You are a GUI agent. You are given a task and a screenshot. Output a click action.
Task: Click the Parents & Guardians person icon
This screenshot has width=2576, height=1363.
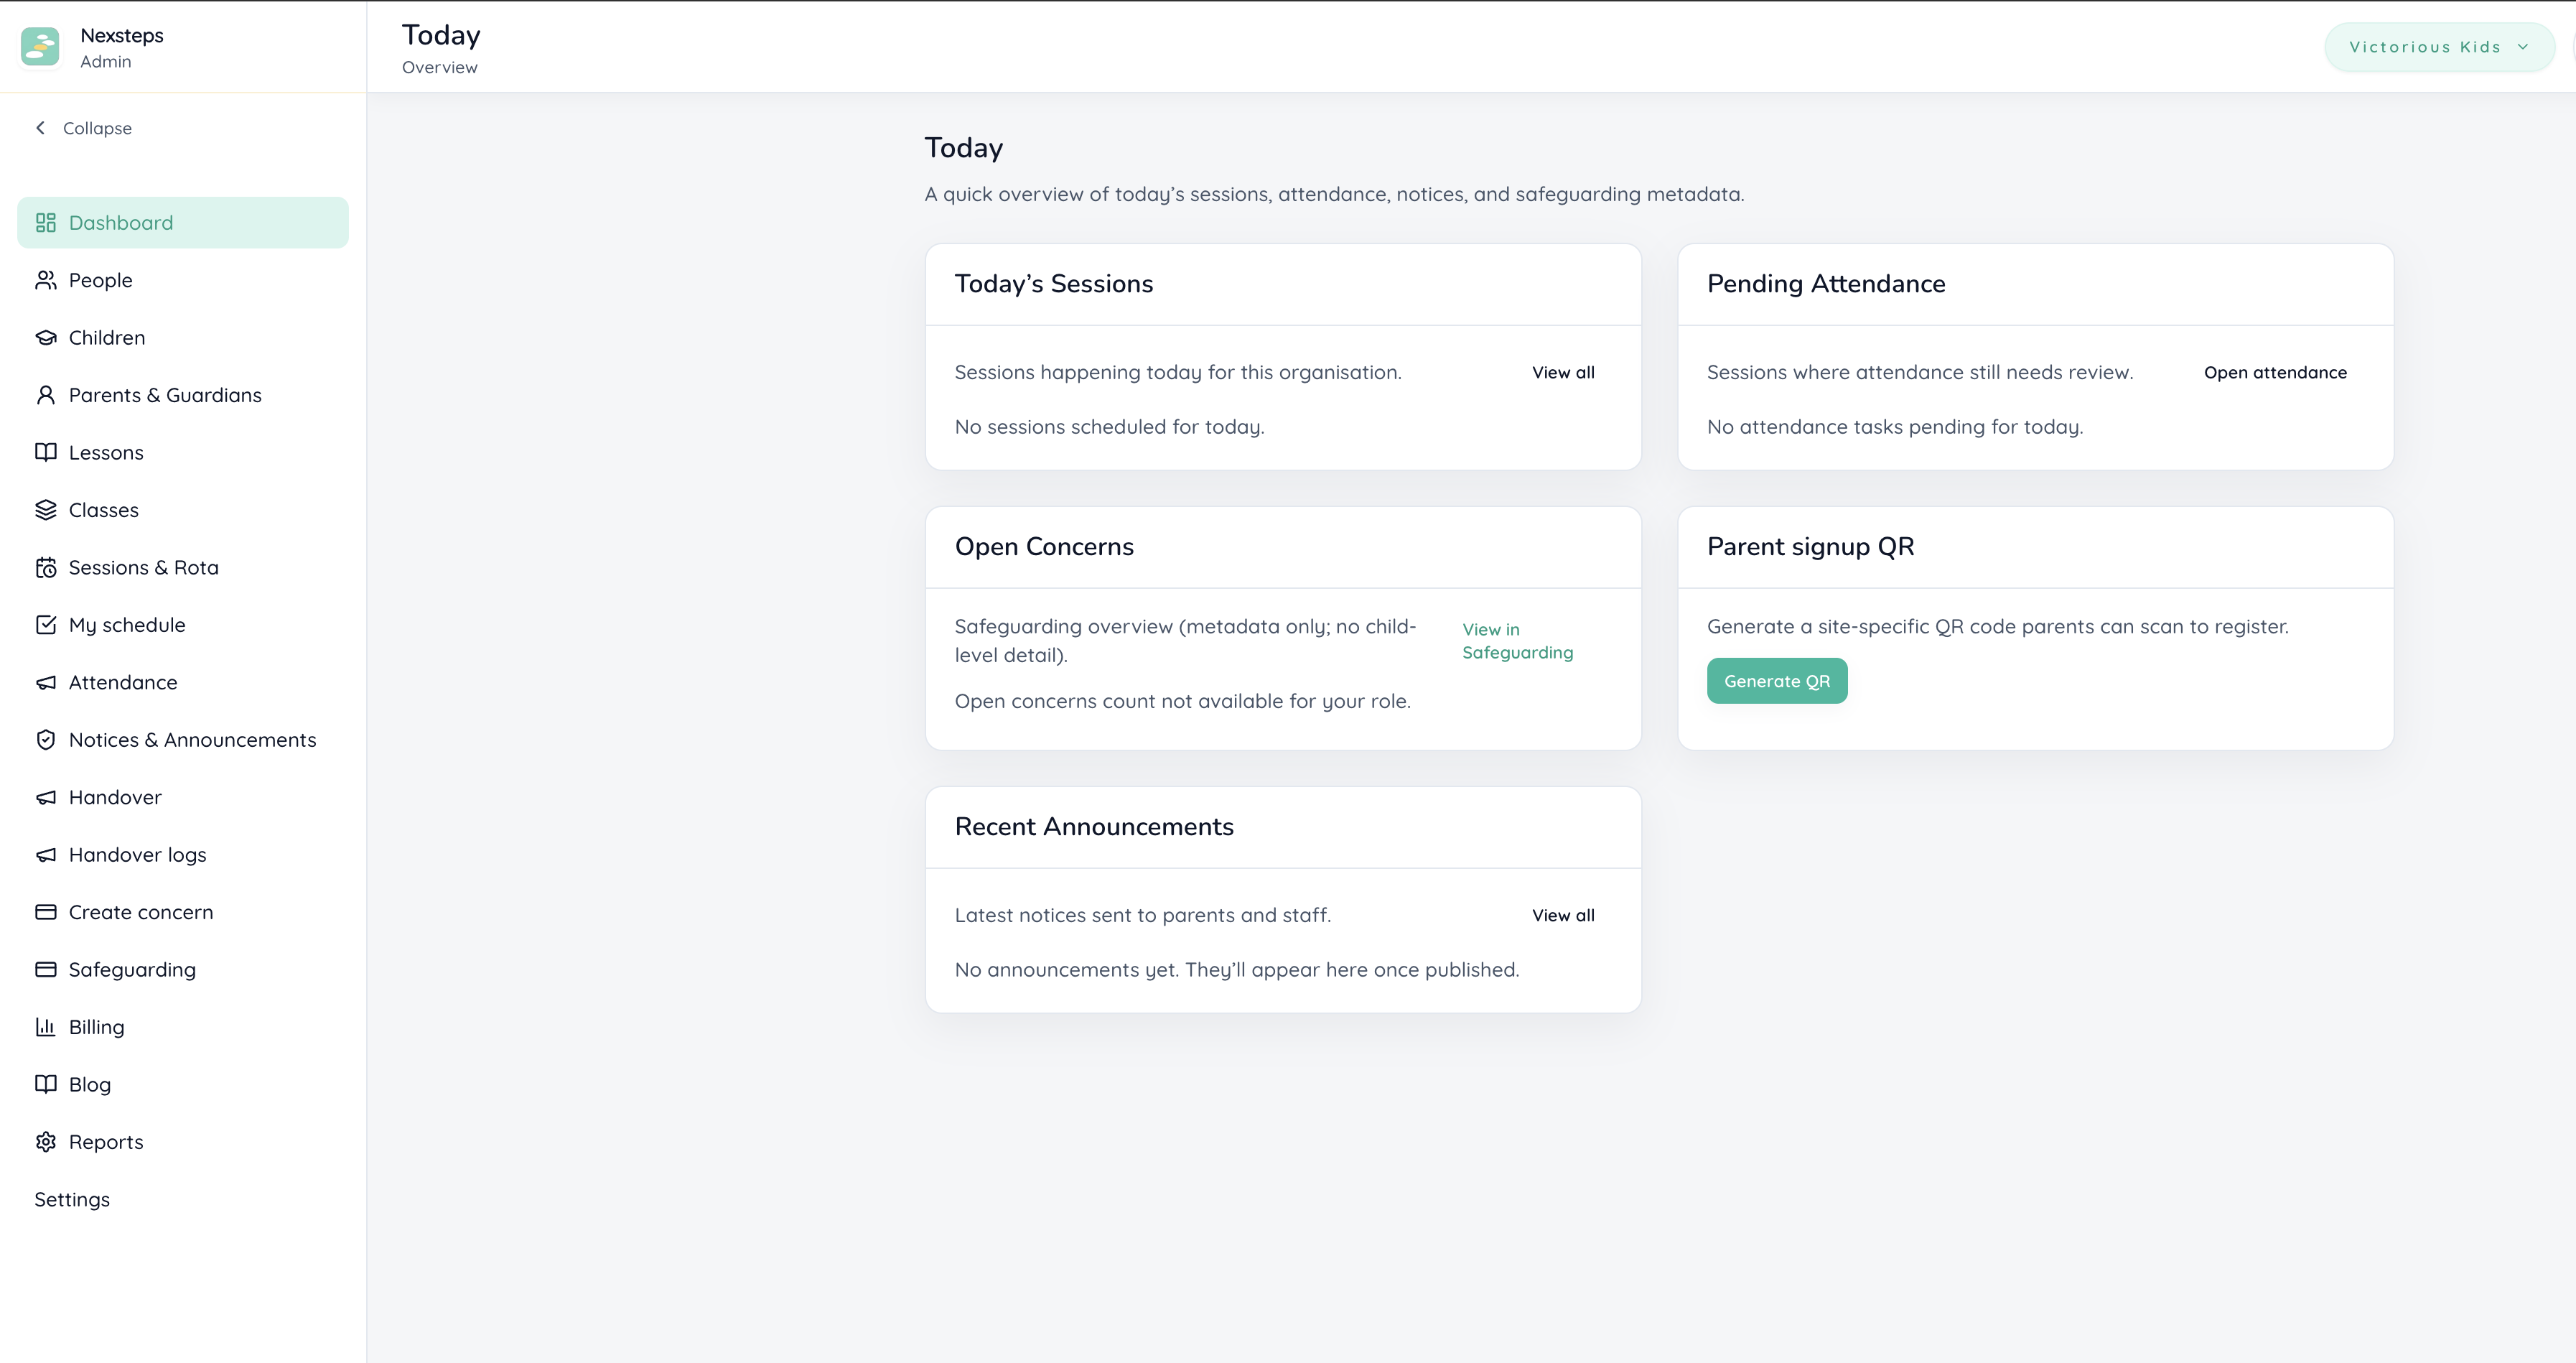click(46, 395)
